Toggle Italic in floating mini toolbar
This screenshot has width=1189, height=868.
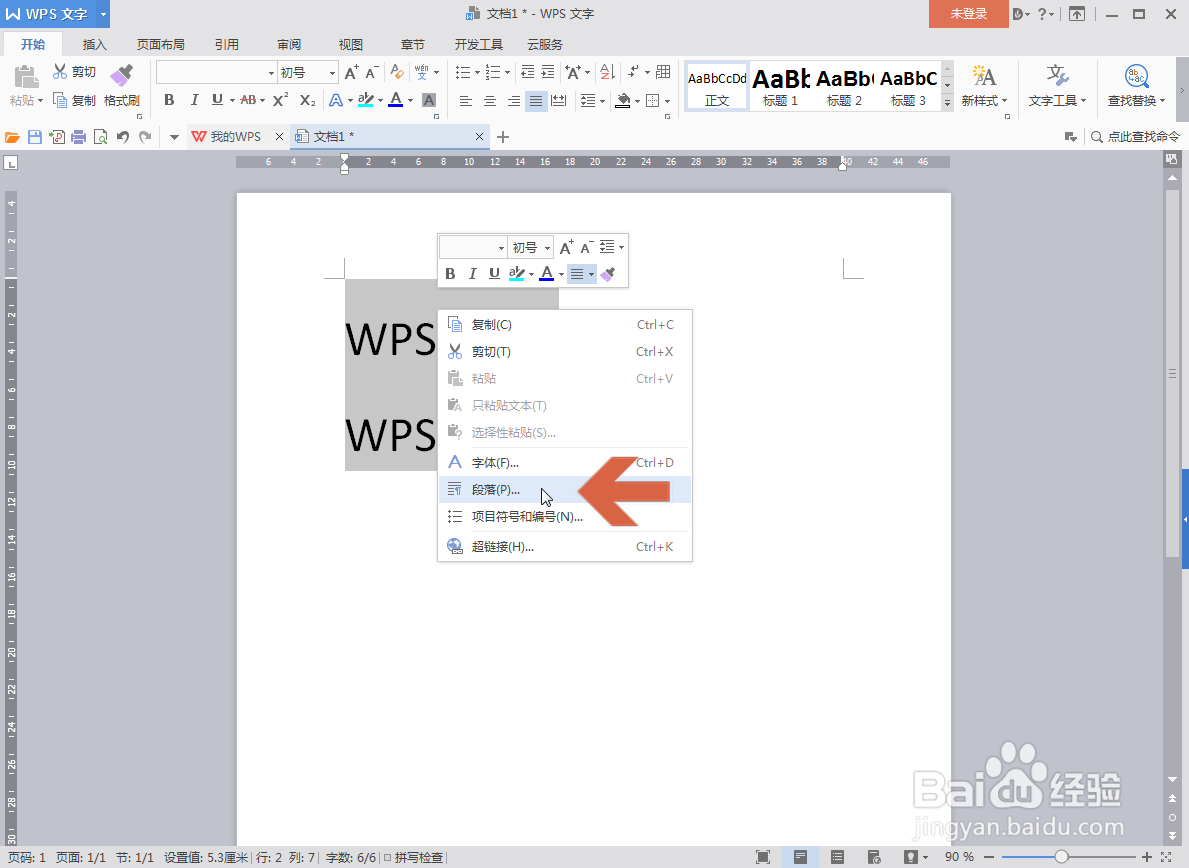click(x=472, y=274)
